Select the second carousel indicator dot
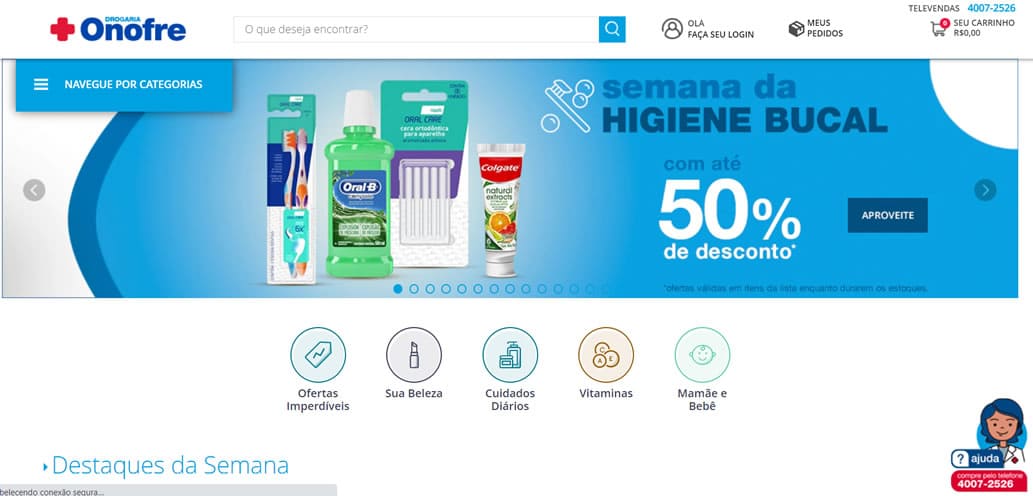The width and height of the screenshot is (1033, 496). tap(414, 289)
